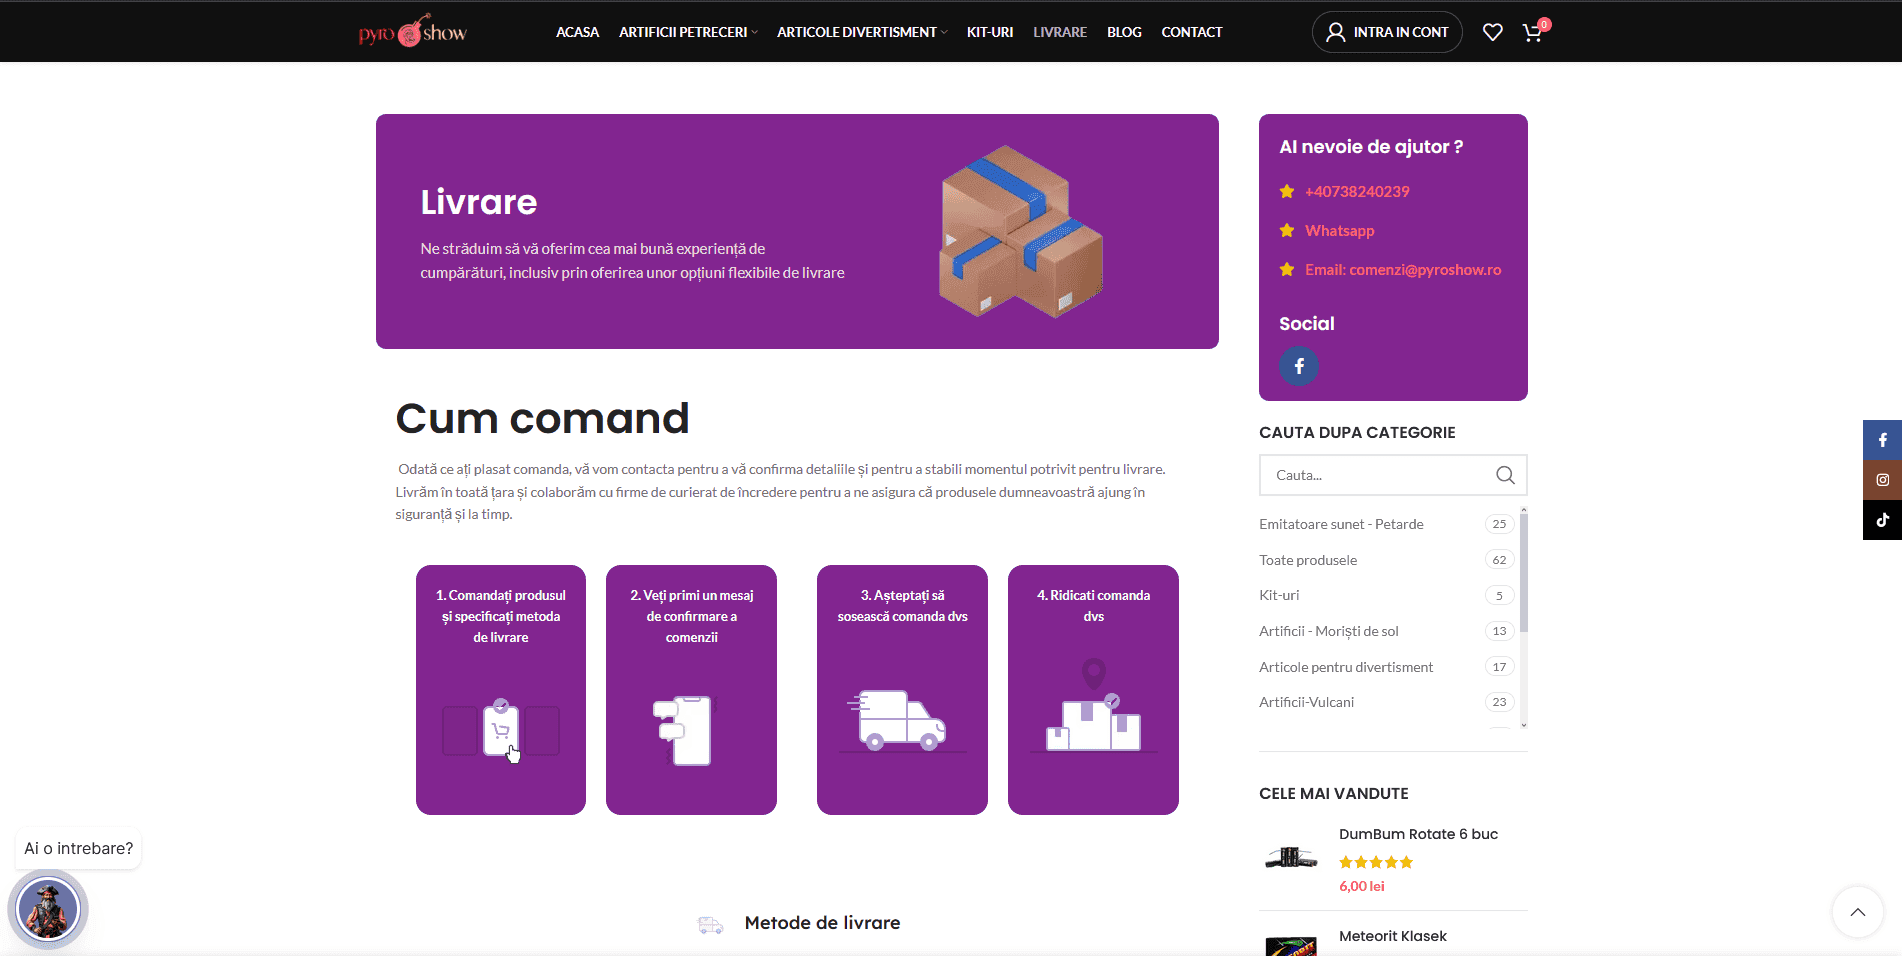Open the Instagram side button
This screenshot has width=1902, height=956.
pos(1882,480)
